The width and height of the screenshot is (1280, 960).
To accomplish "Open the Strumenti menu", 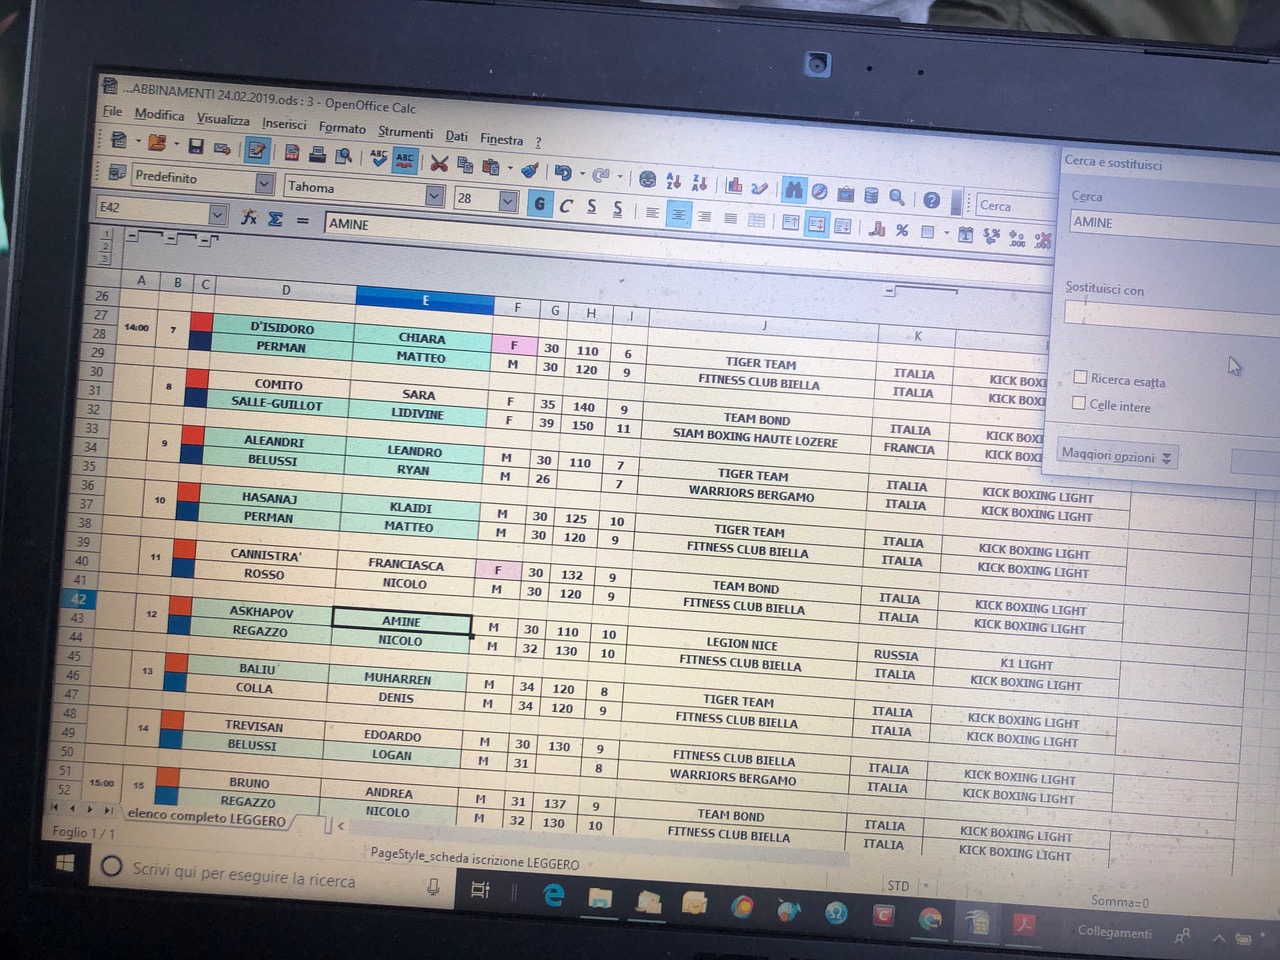I will pyautogui.click(x=405, y=132).
